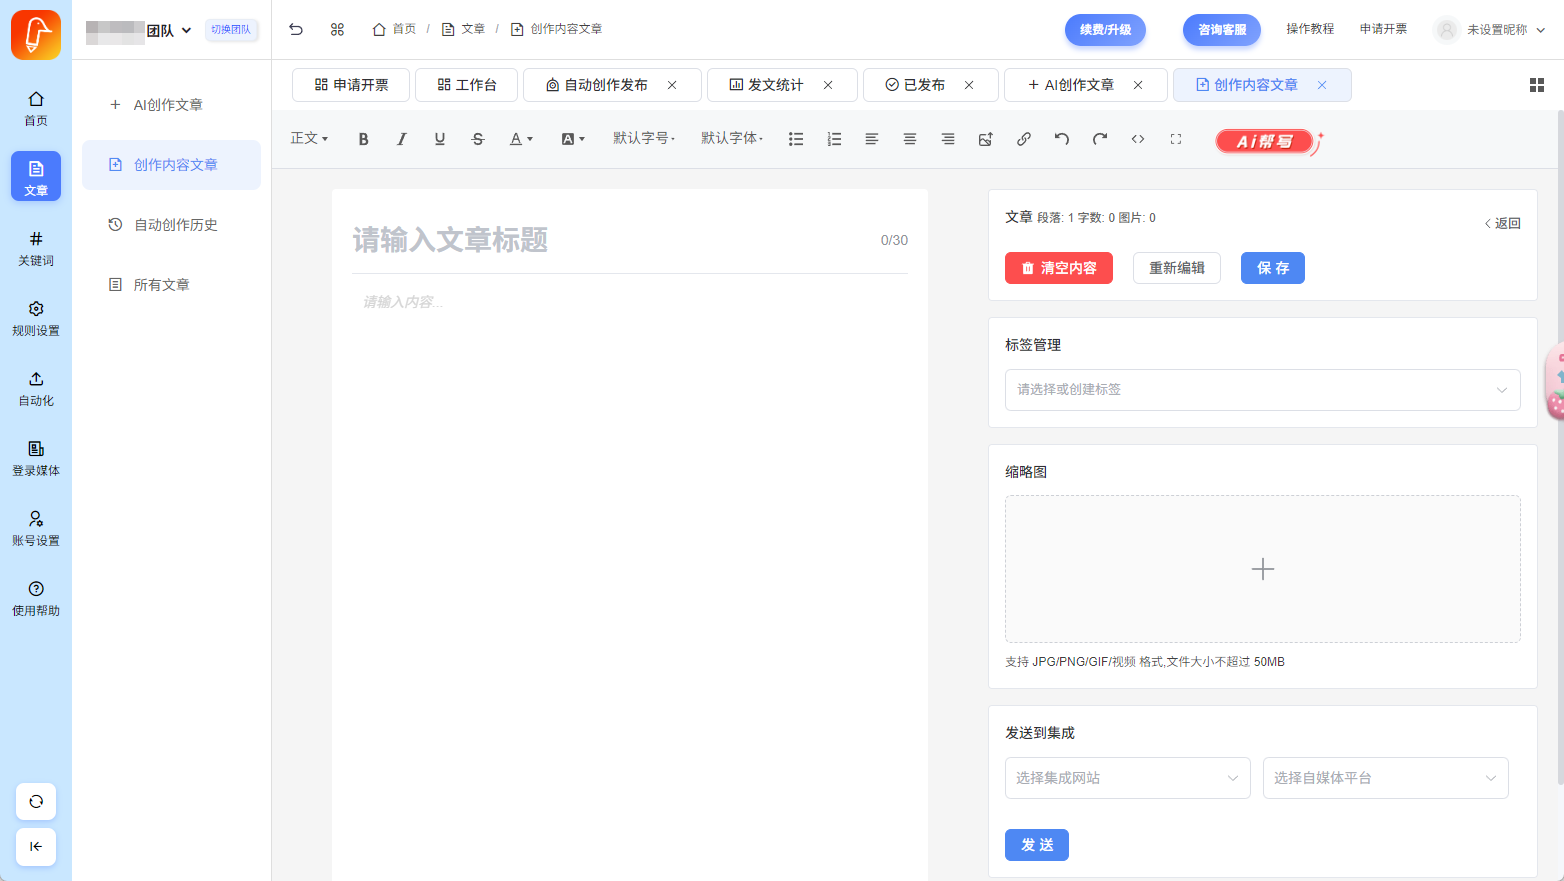Insert an image via the toolbar image icon
This screenshot has width=1564, height=881.
tap(986, 139)
